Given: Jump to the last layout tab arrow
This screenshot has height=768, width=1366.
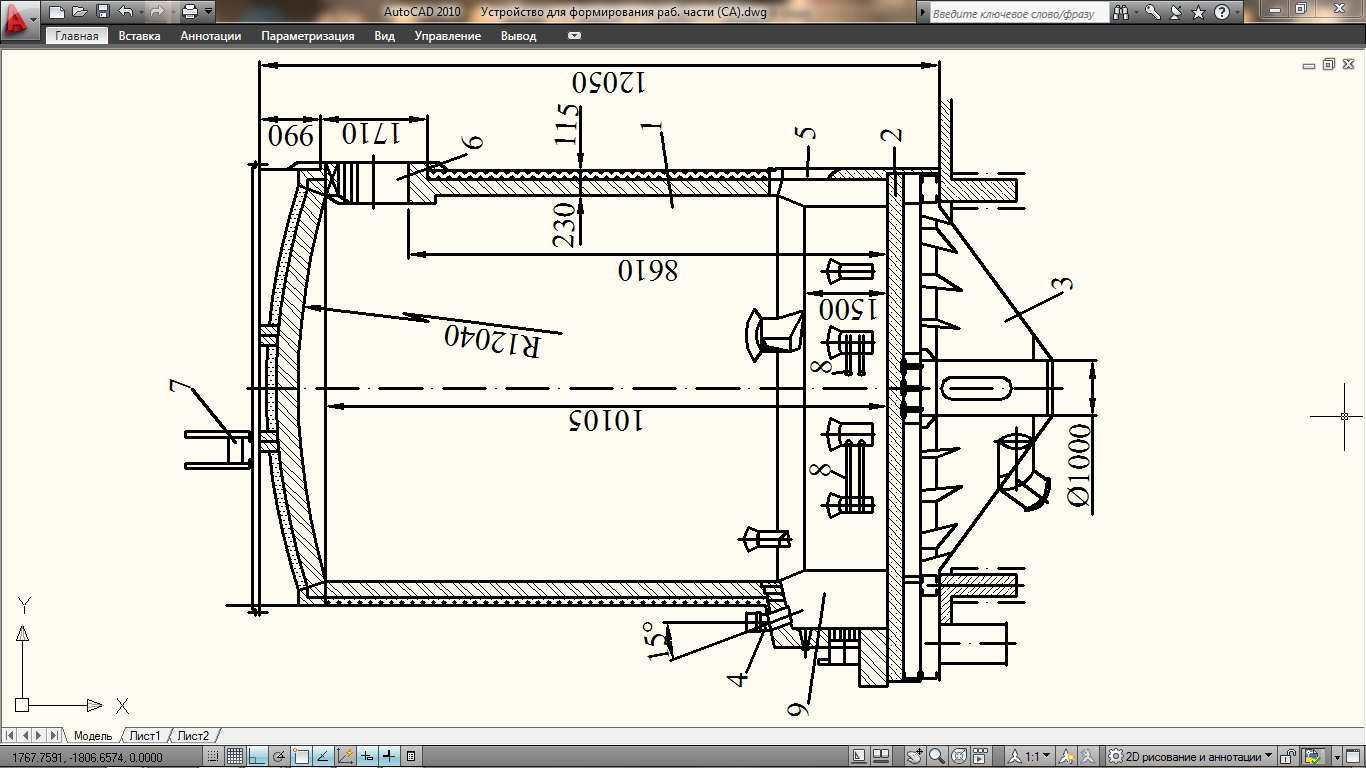Looking at the screenshot, I should coord(54,736).
